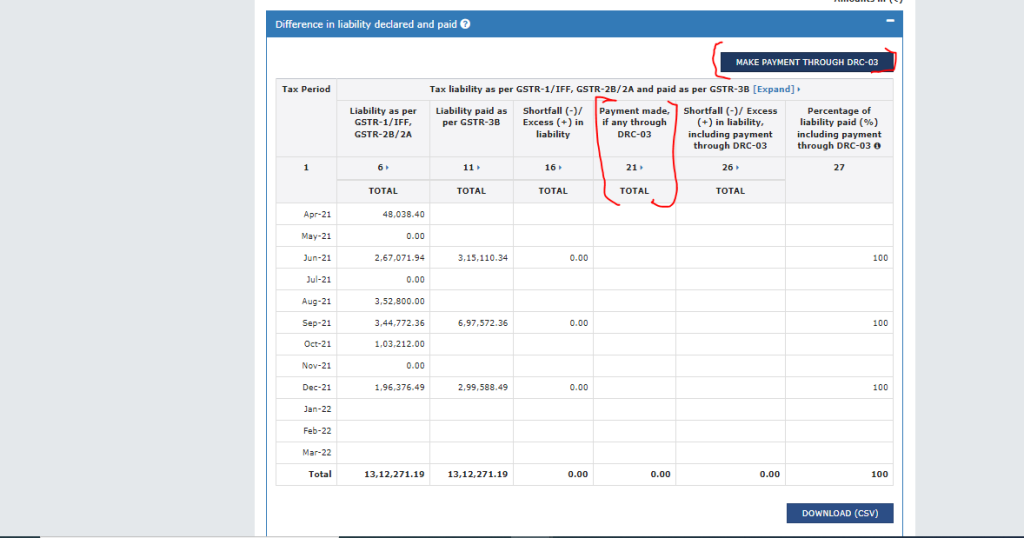
Task: Click the info icon in the Percentage column header
Action: tap(877, 146)
